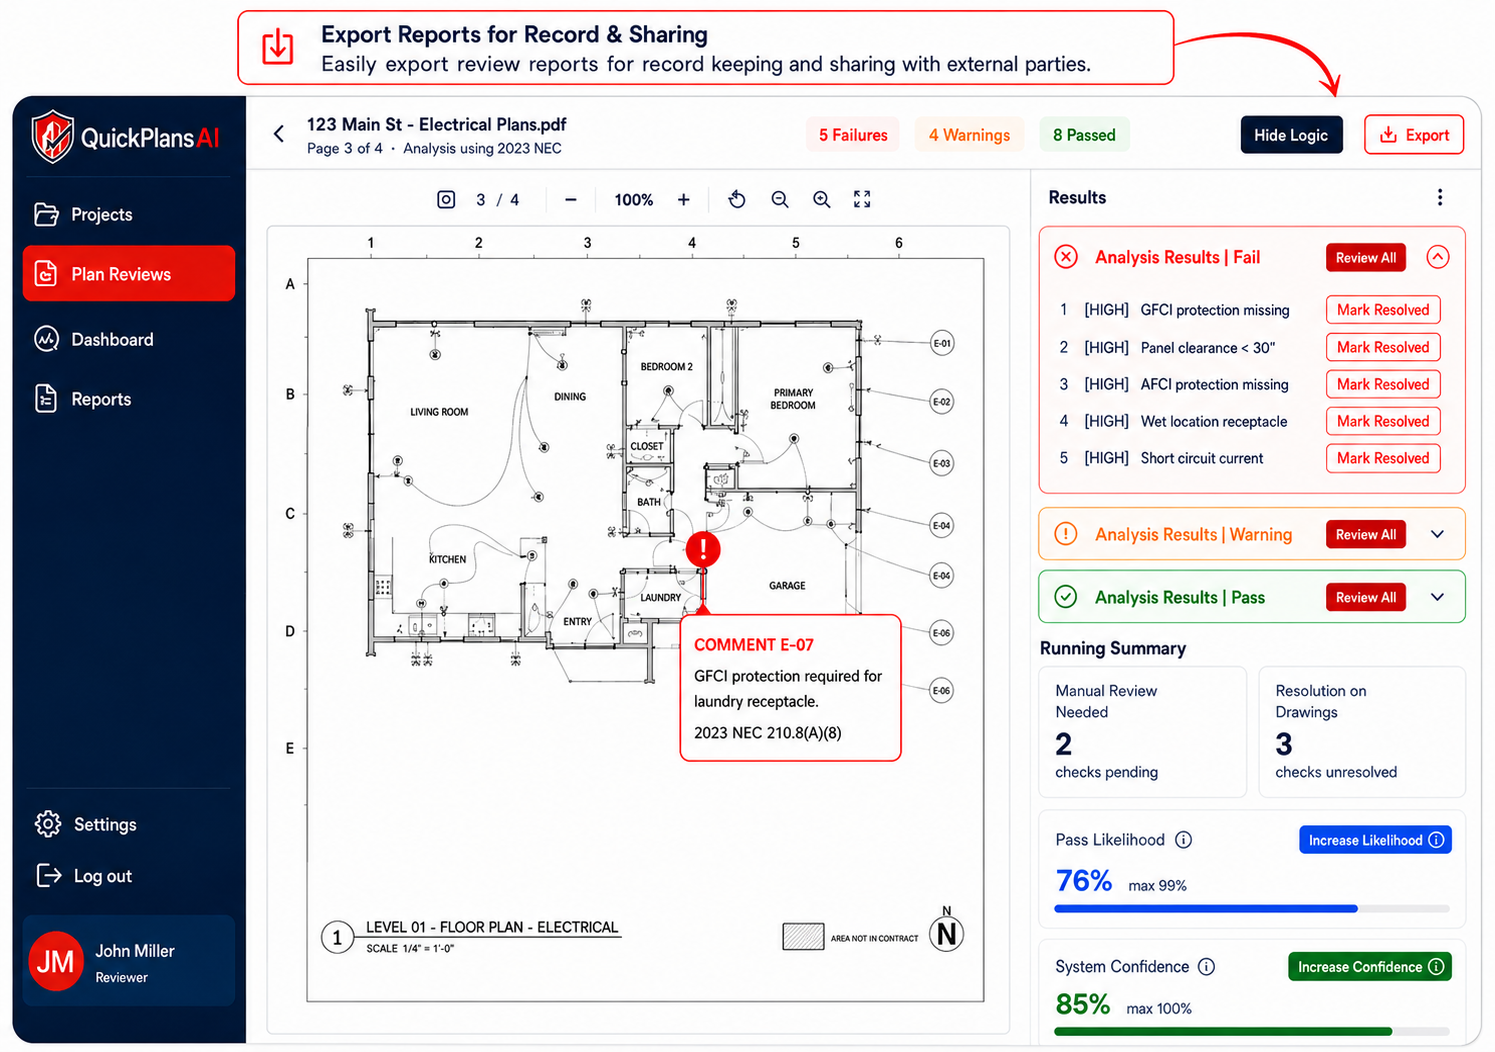Click the Pass Likelihood info icon
The image size is (1495, 1052).
pyautogui.click(x=1184, y=840)
